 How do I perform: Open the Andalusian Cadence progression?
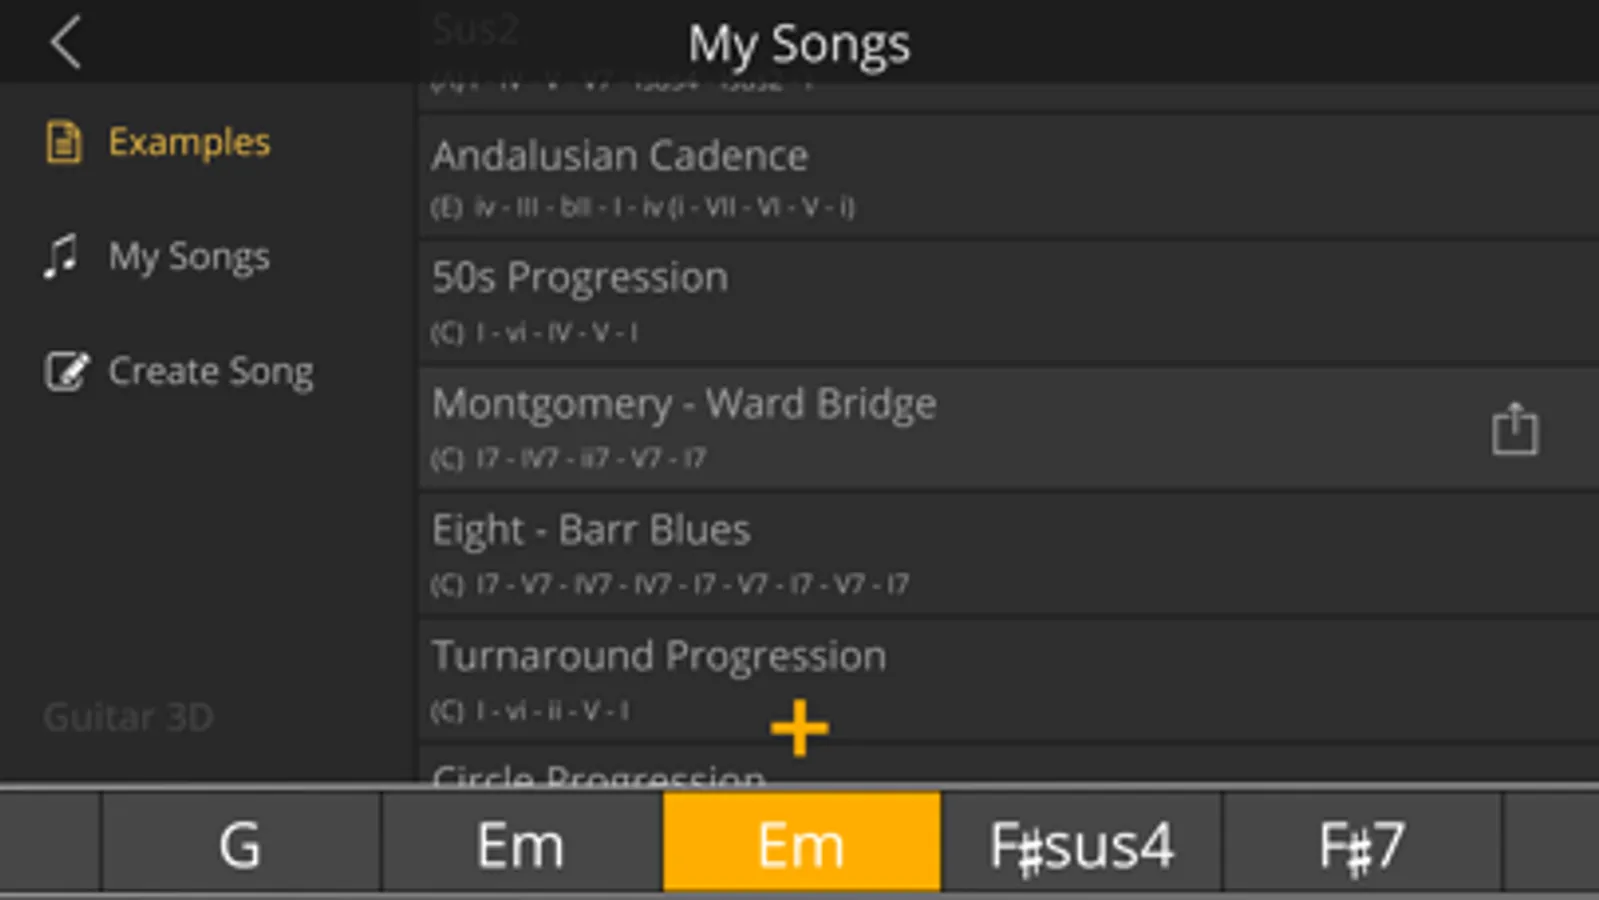[800, 176]
